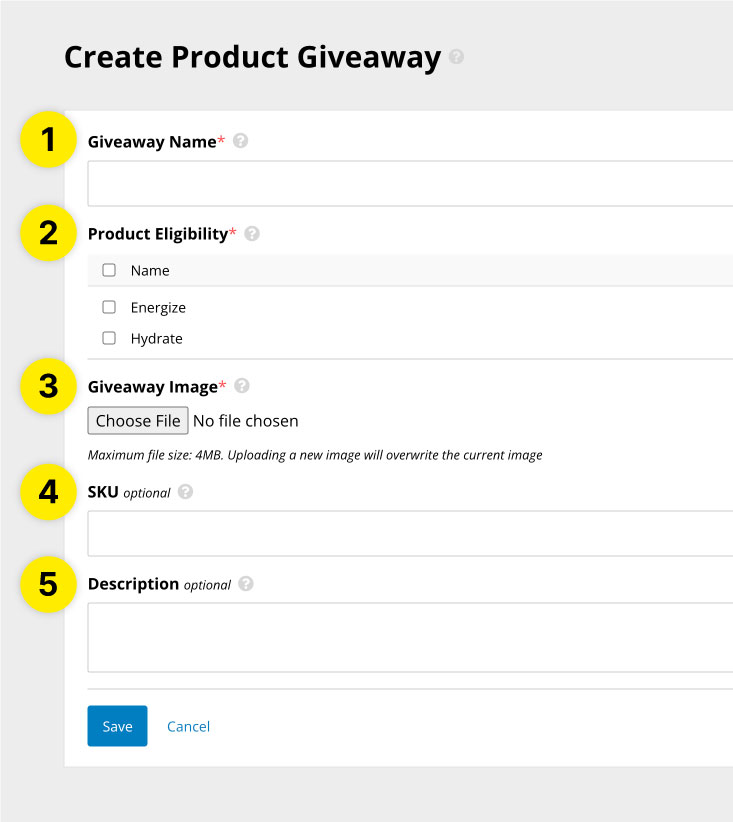Click help icon next to Giveaway Name

tap(240, 141)
